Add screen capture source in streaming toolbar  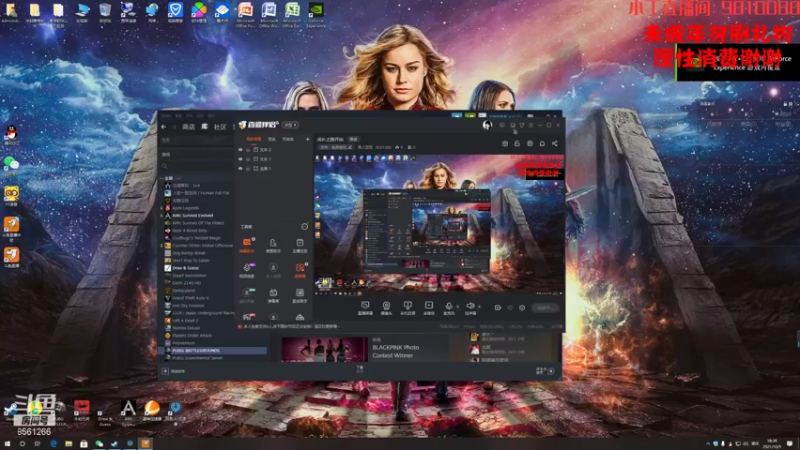point(365,307)
